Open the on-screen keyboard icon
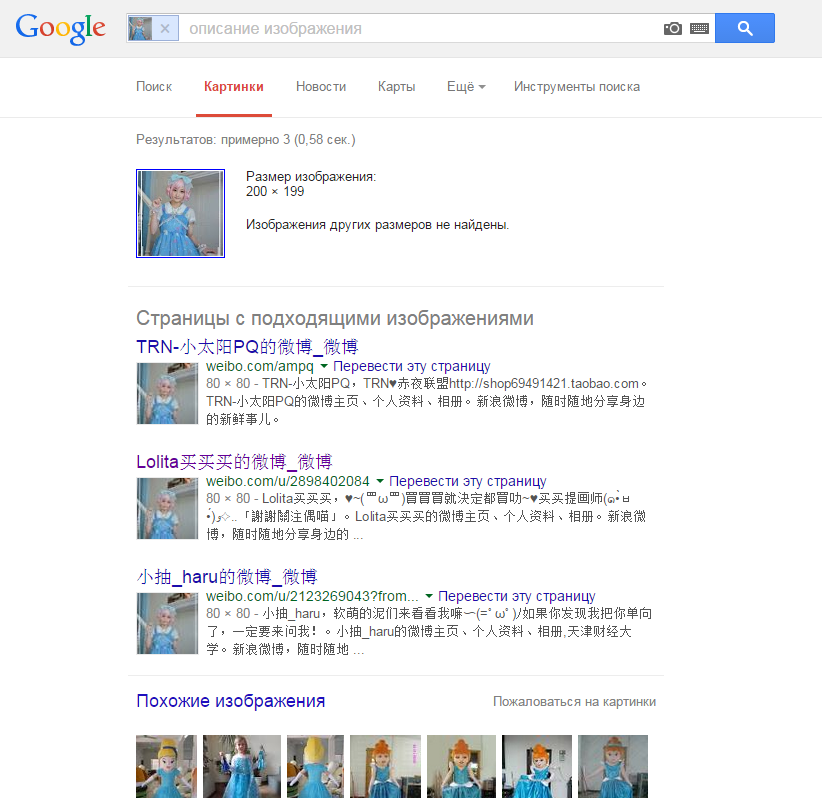 tap(699, 28)
